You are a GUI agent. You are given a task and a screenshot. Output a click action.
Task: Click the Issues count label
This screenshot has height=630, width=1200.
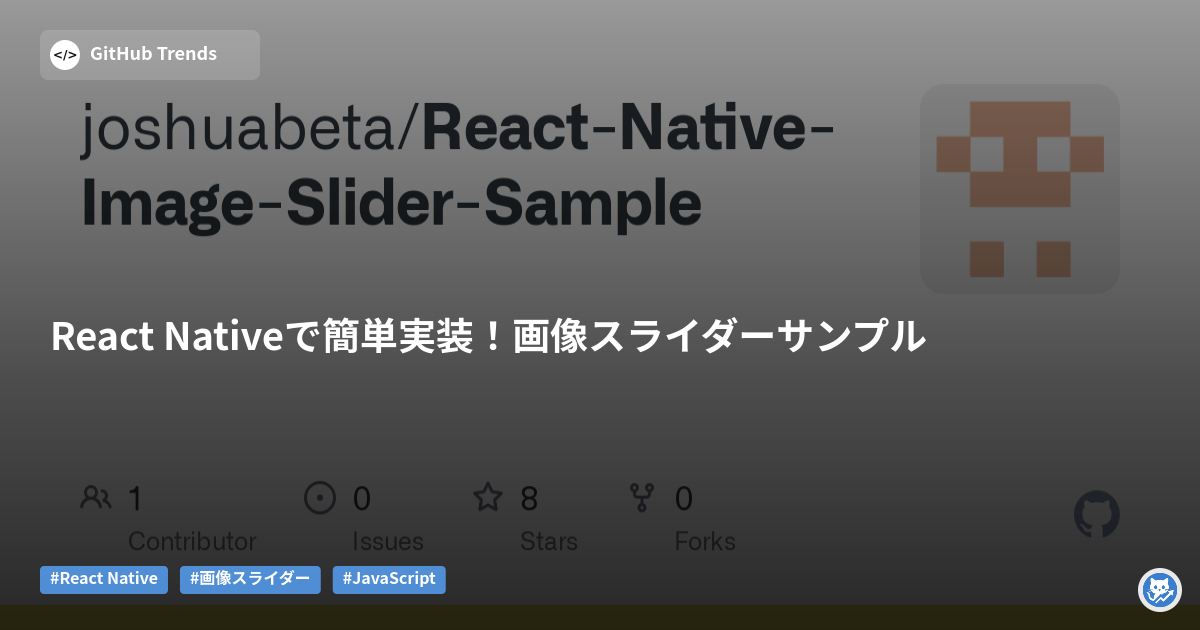click(x=388, y=541)
